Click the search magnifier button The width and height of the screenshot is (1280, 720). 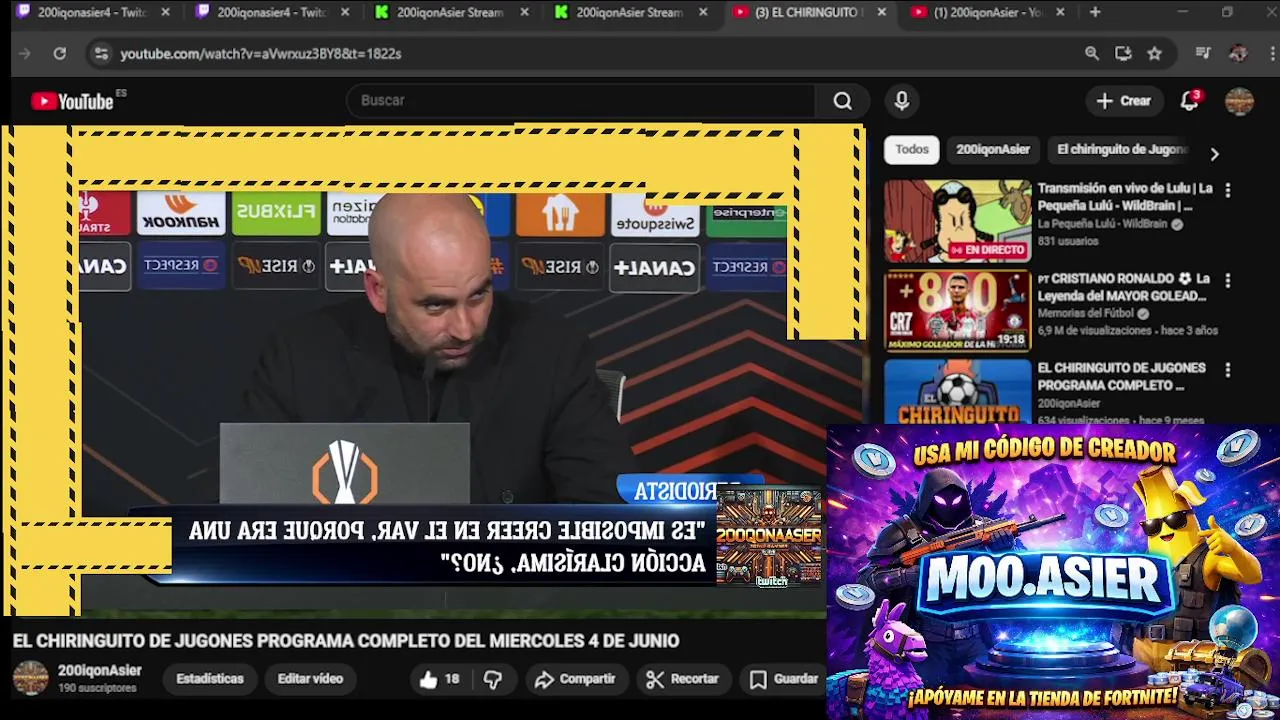[843, 101]
